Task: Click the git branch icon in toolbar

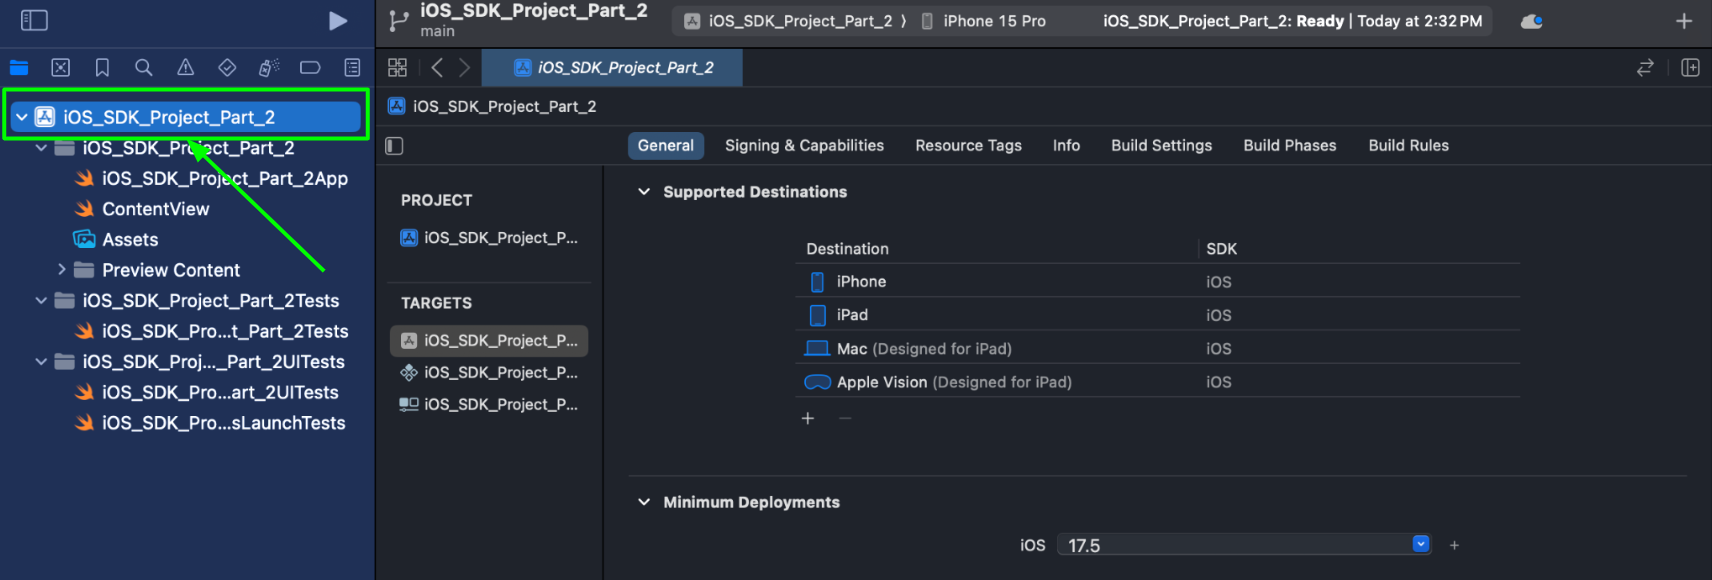Action: [x=398, y=21]
